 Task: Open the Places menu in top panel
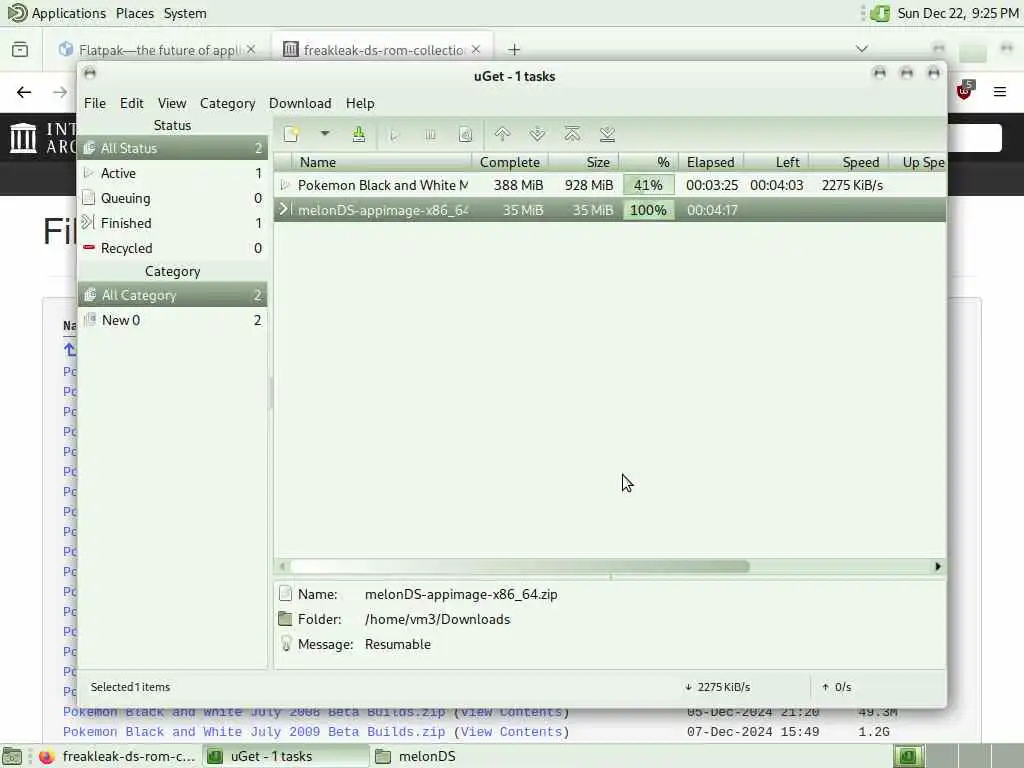(x=135, y=13)
